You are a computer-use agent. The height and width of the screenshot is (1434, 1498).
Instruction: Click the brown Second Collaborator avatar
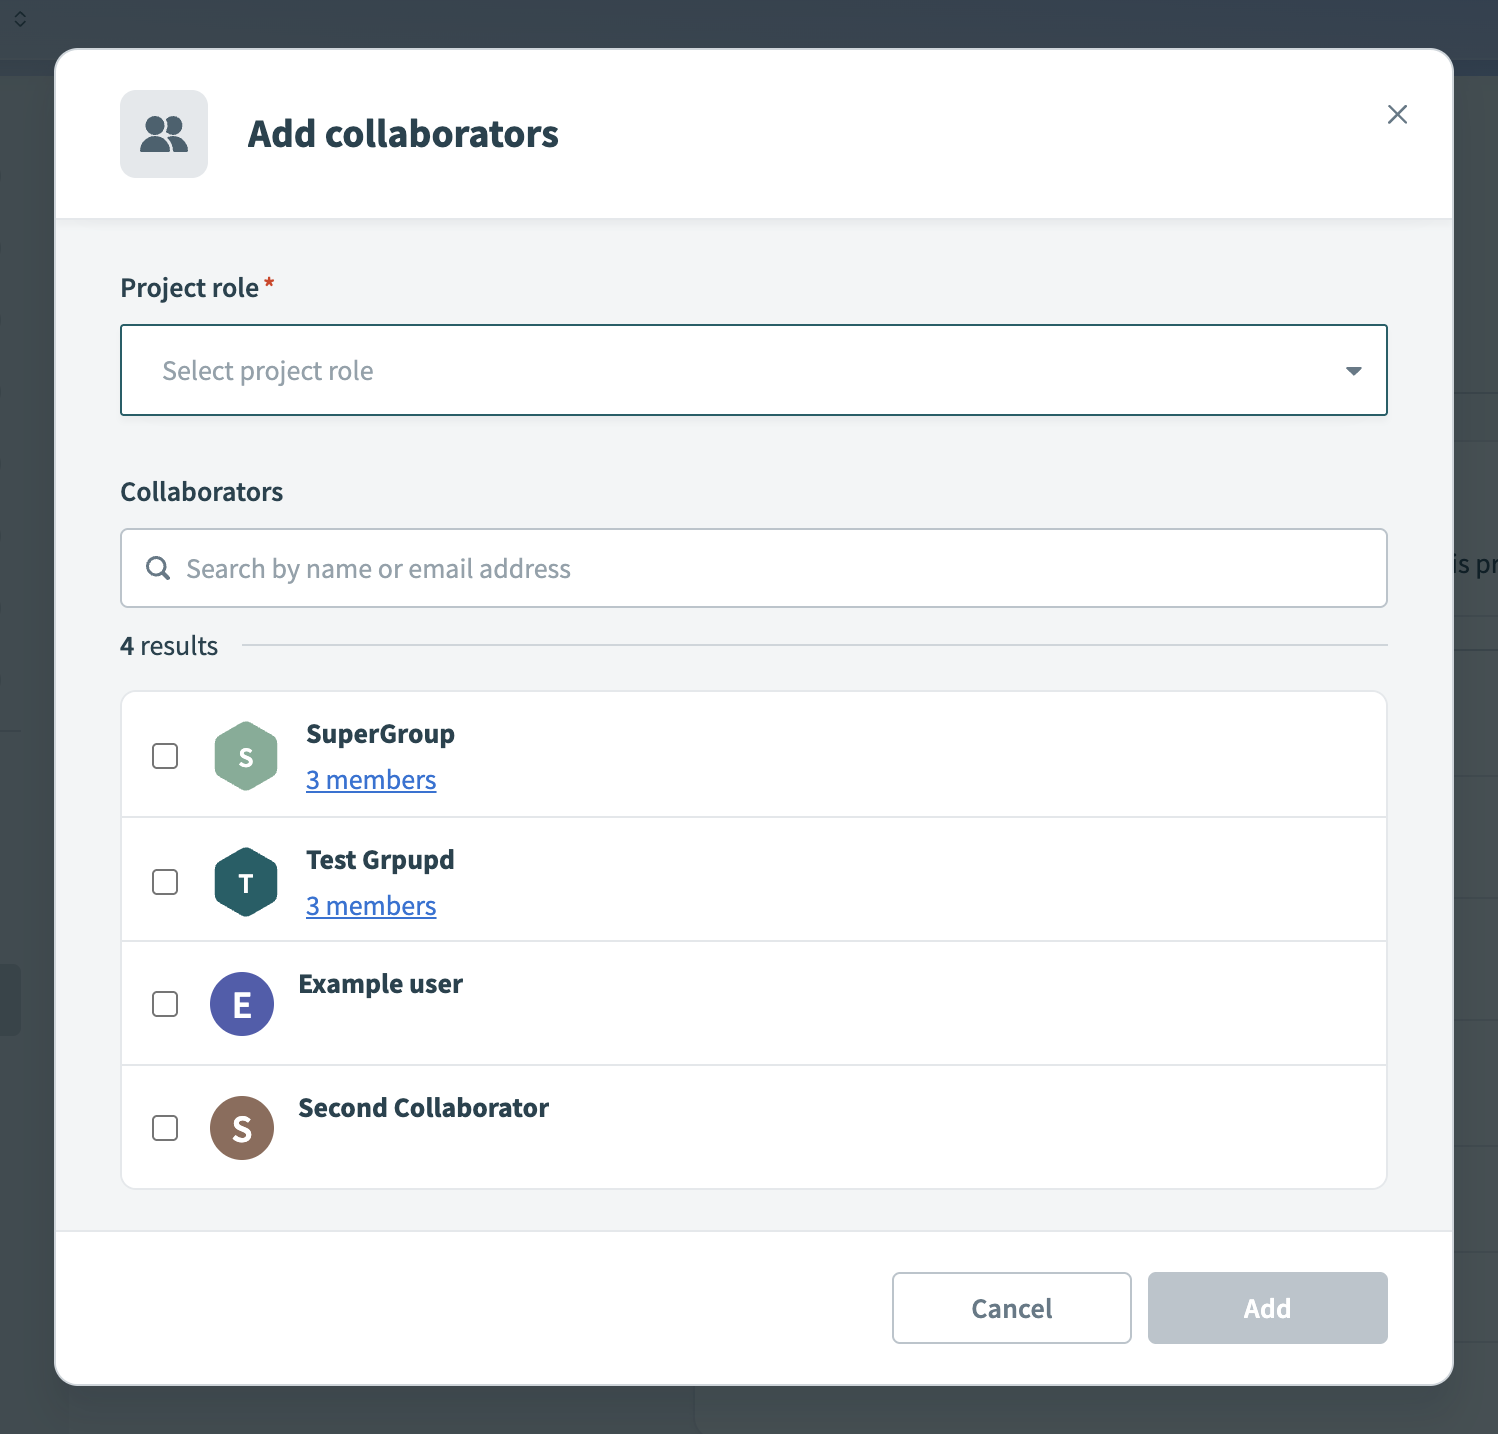(x=241, y=1127)
